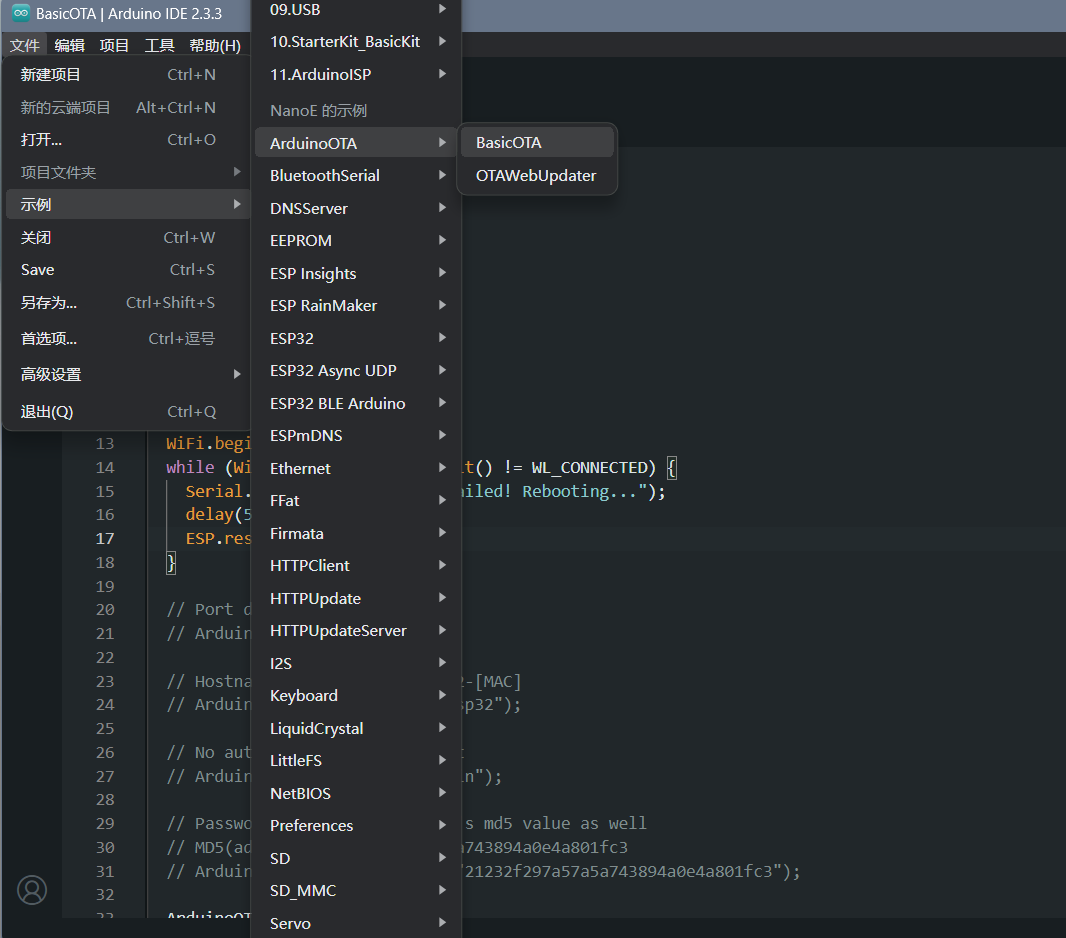Viewport: 1066px width, 938px height.
Task: Choose 另存为... menu entry
Action: click(x=126, y=302)
